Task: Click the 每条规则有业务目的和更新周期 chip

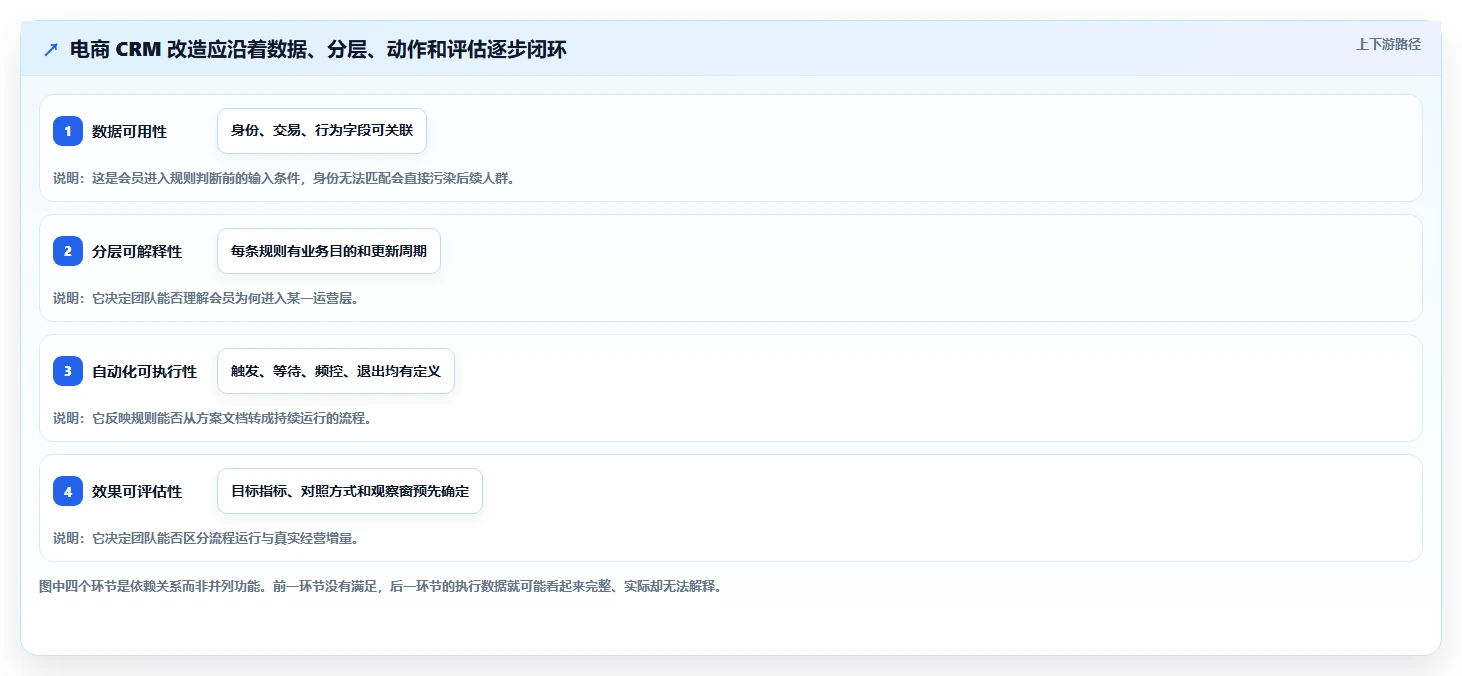Action: coord(329,251)
